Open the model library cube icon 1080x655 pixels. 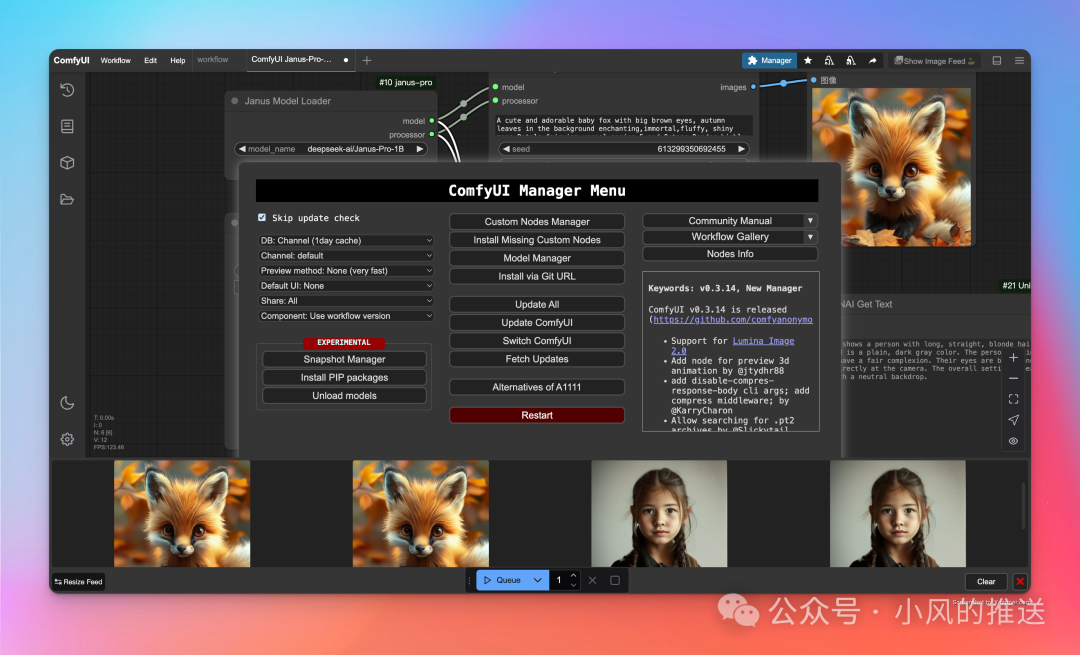point(67,163)
